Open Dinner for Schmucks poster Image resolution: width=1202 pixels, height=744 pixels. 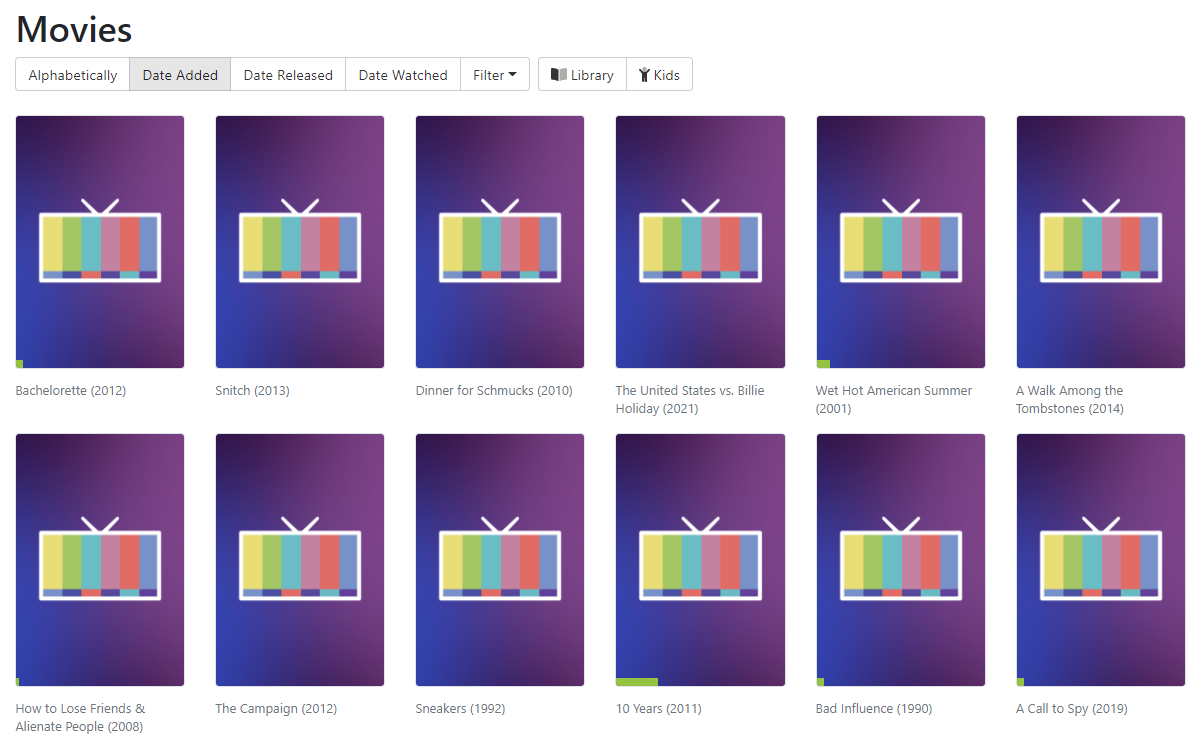click(x=500, y=242)
